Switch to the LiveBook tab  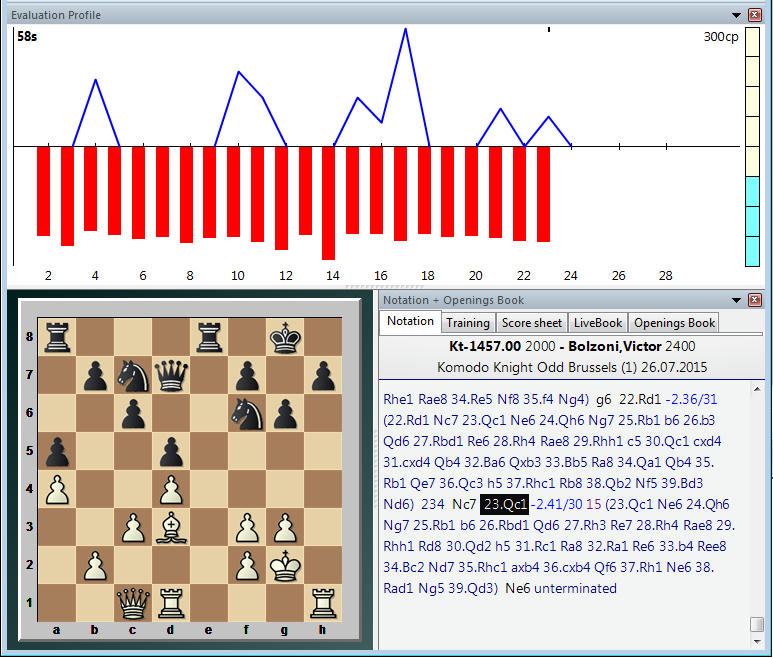click(x=598, y=322)
